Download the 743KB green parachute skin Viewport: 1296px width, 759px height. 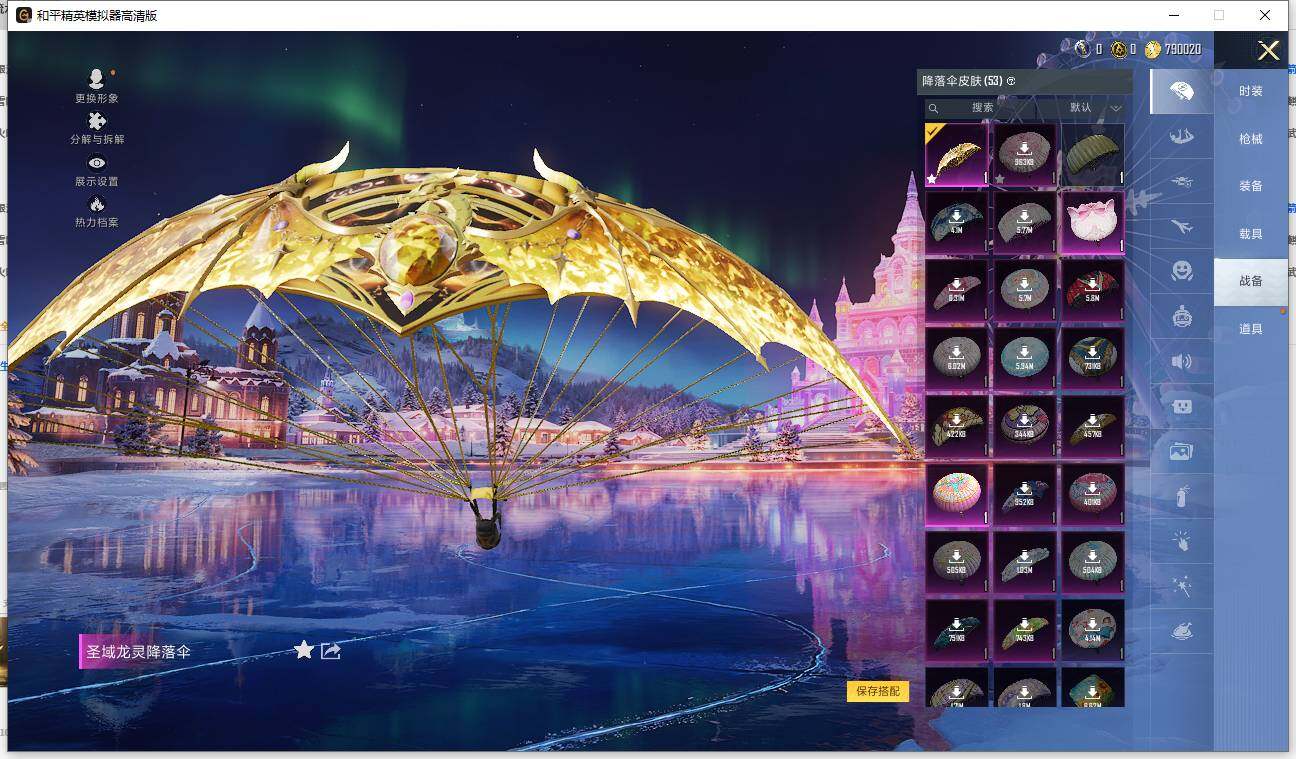tap(1024, 630)
